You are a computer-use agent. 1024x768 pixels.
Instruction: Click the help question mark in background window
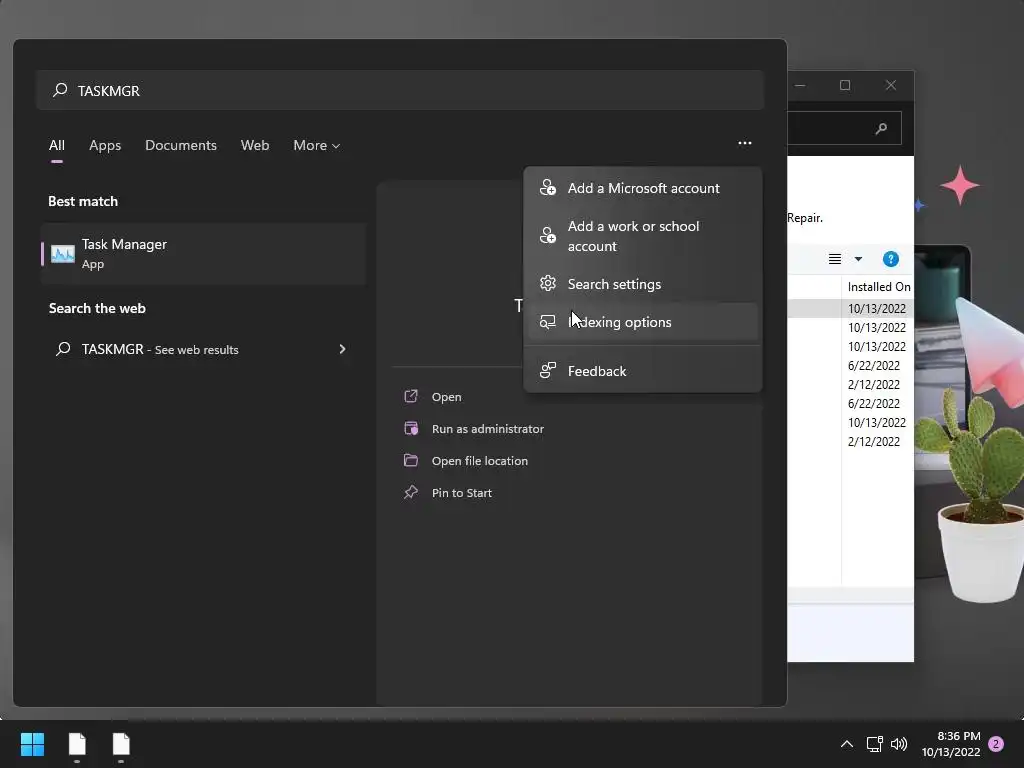click(890, 259)
